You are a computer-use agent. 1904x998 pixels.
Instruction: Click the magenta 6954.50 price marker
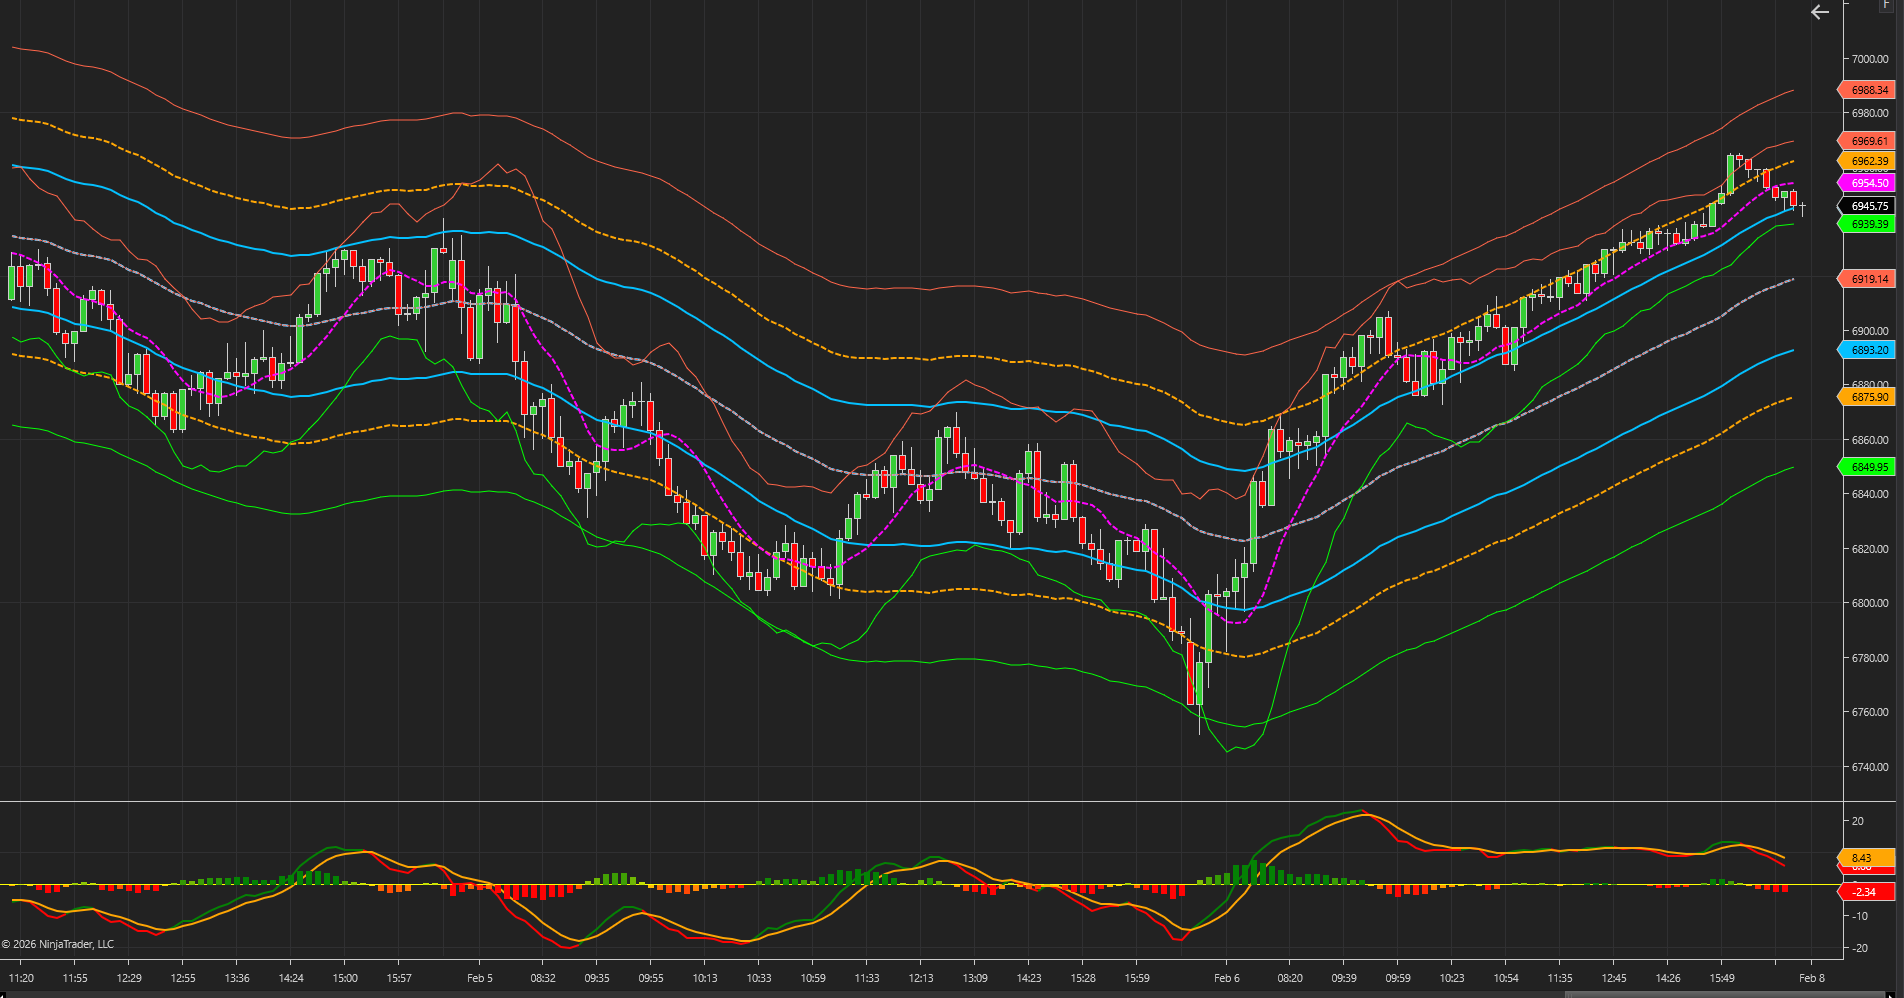click(x=1868, y=183)
